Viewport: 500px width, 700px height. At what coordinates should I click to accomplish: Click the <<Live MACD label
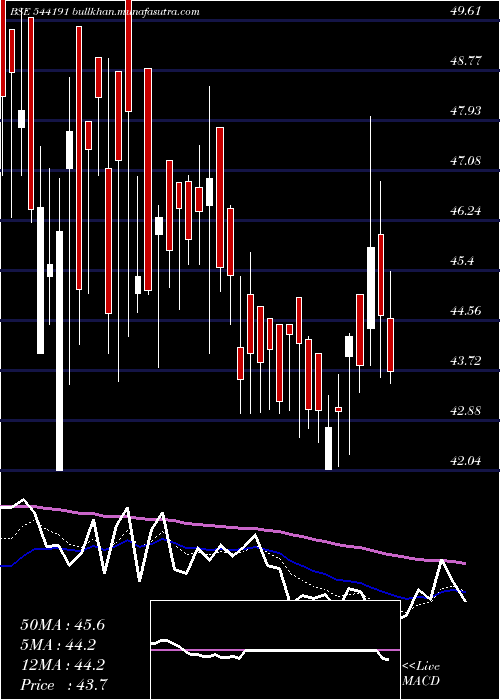(x=421, y=674)
